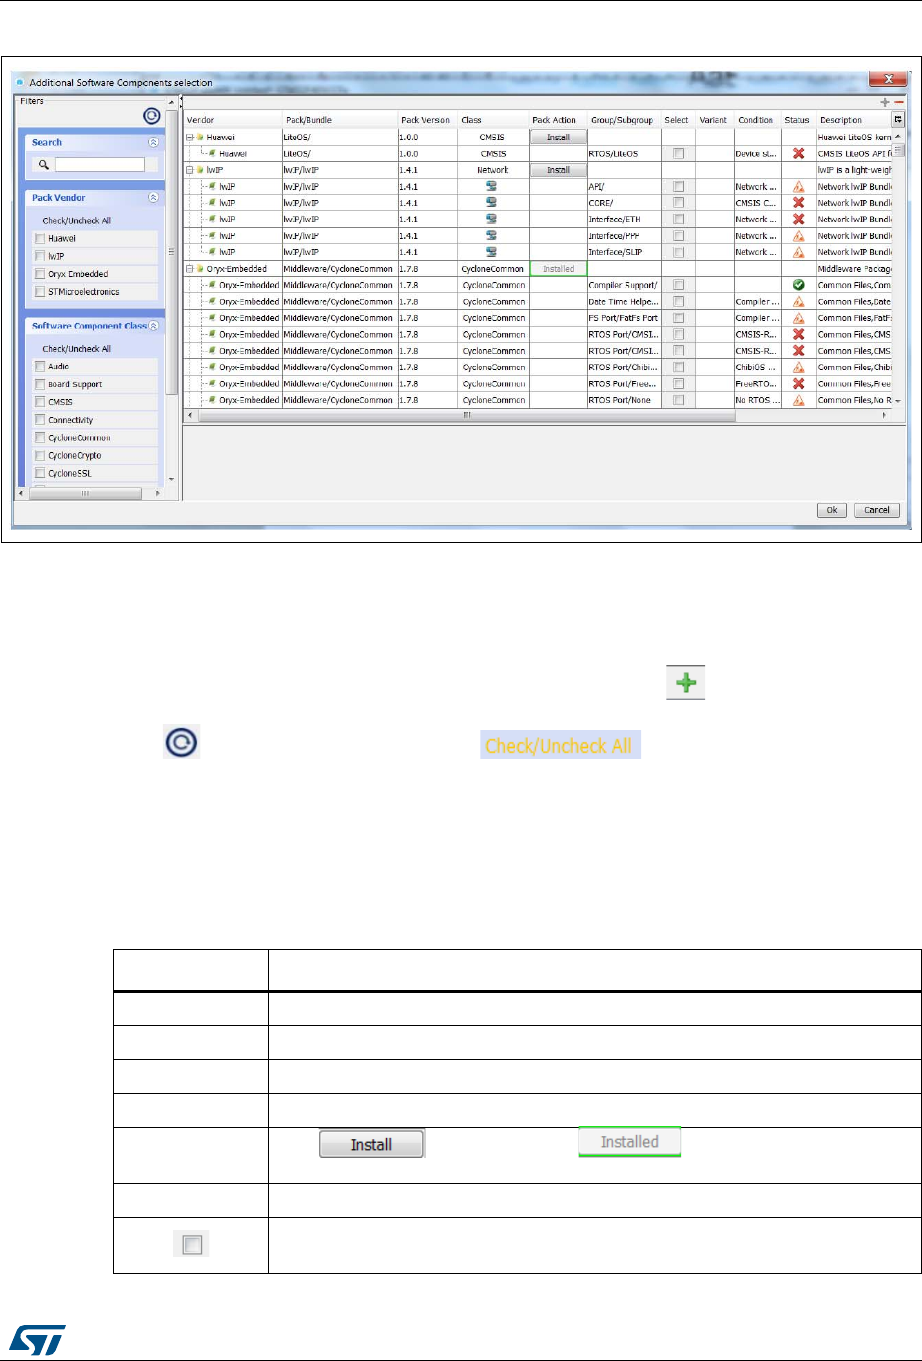This screenshot has height=1361, width=922.
Task: Click the network class icon in the Interface/SLIP row
Action: point(491,252)
